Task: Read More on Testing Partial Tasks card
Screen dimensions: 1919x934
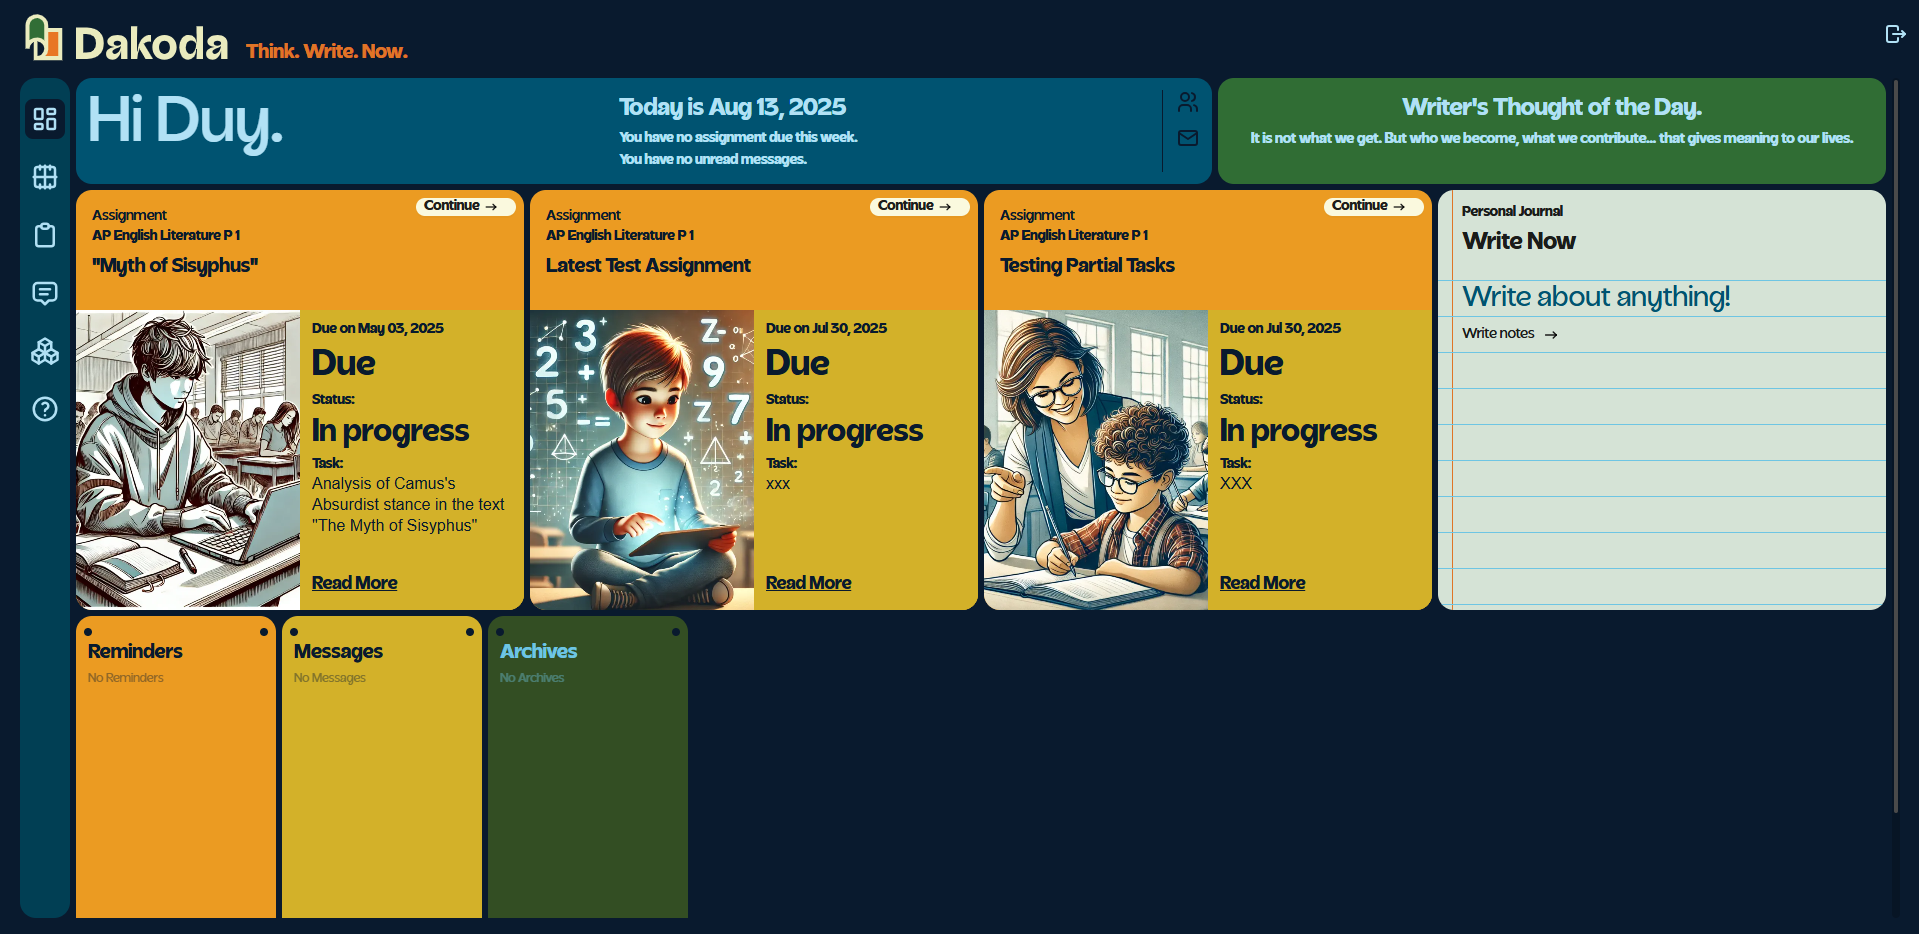Action: 1262,583
